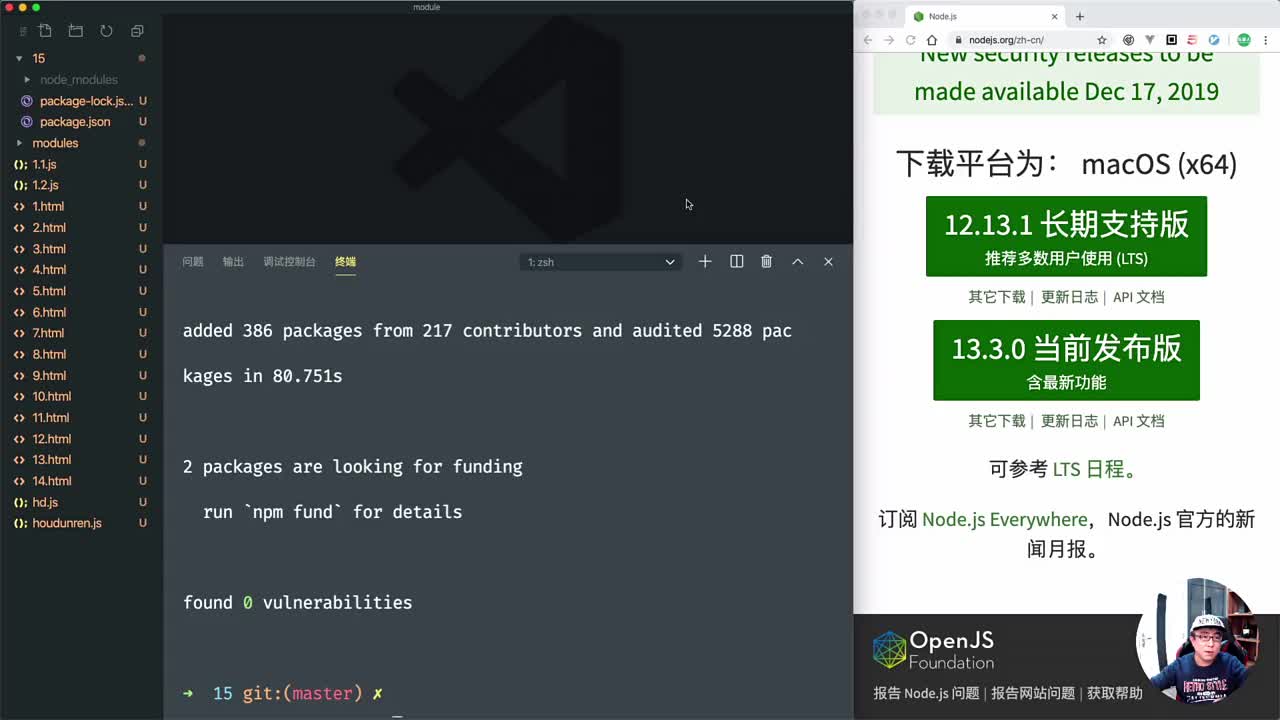Open Chrome home page icon

[x=932, y=40]
